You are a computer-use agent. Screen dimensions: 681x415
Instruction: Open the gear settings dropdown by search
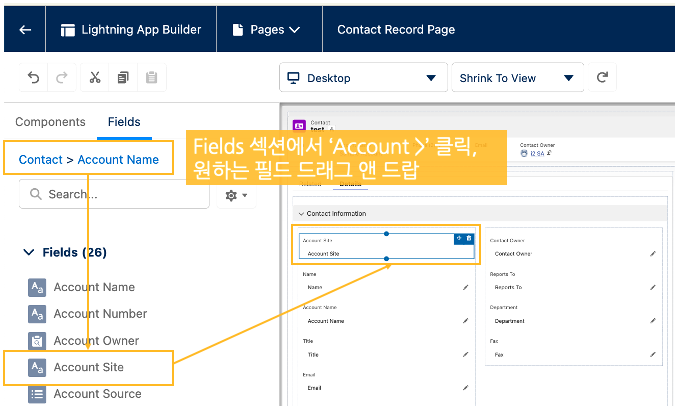point(237,195)
